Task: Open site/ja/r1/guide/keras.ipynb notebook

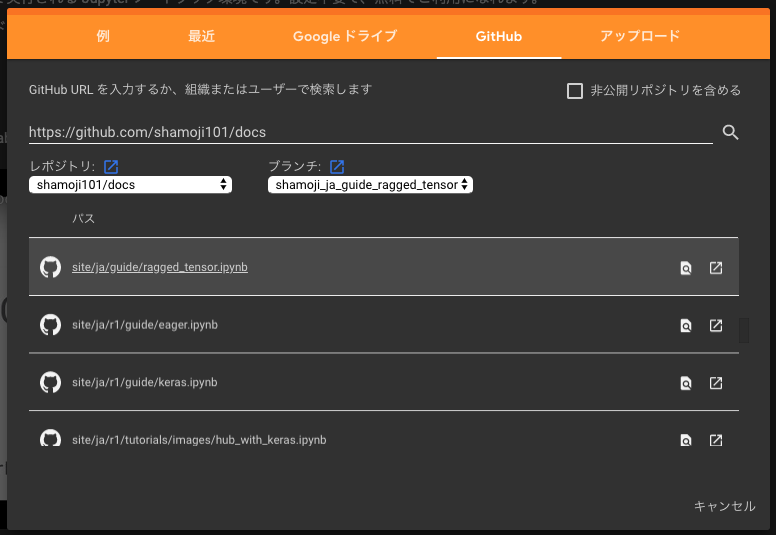Action: coord(145,382)
